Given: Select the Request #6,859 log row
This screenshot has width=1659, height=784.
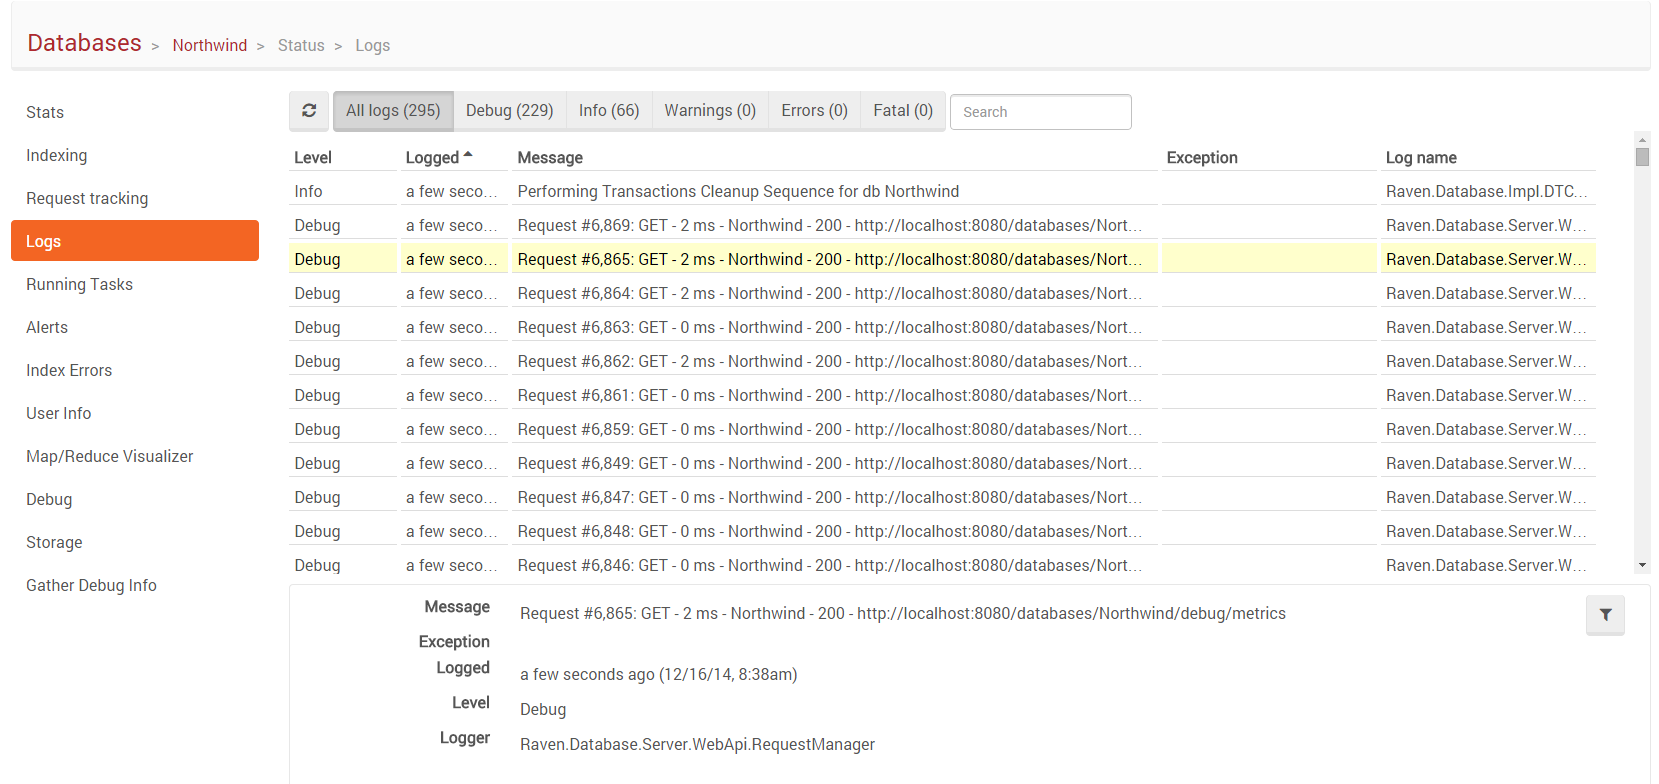Looking at the screenshot, I should (942, 429).
